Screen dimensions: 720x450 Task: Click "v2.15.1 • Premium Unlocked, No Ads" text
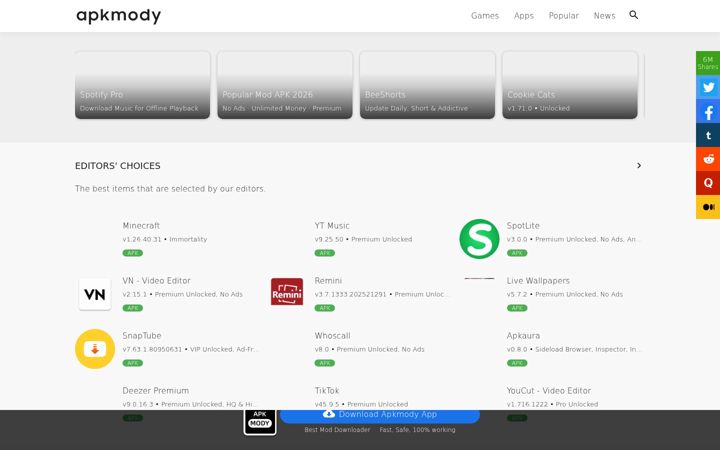coord(182,294)
